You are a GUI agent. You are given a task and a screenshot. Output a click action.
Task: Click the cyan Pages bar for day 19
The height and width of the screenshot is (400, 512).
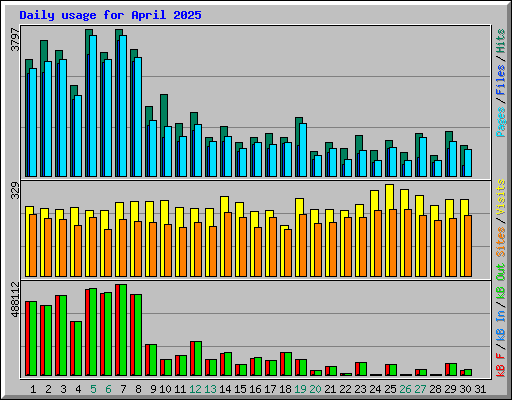point(303,150)
